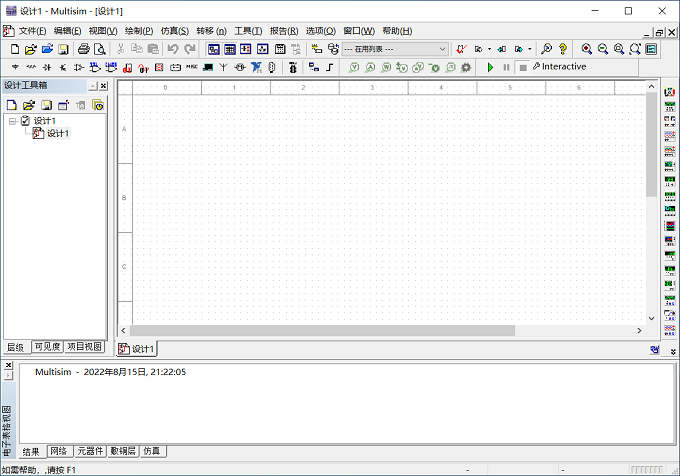Create a new design file
The width and height of the screenshot is (680, 476).
[x=15, y=49]
